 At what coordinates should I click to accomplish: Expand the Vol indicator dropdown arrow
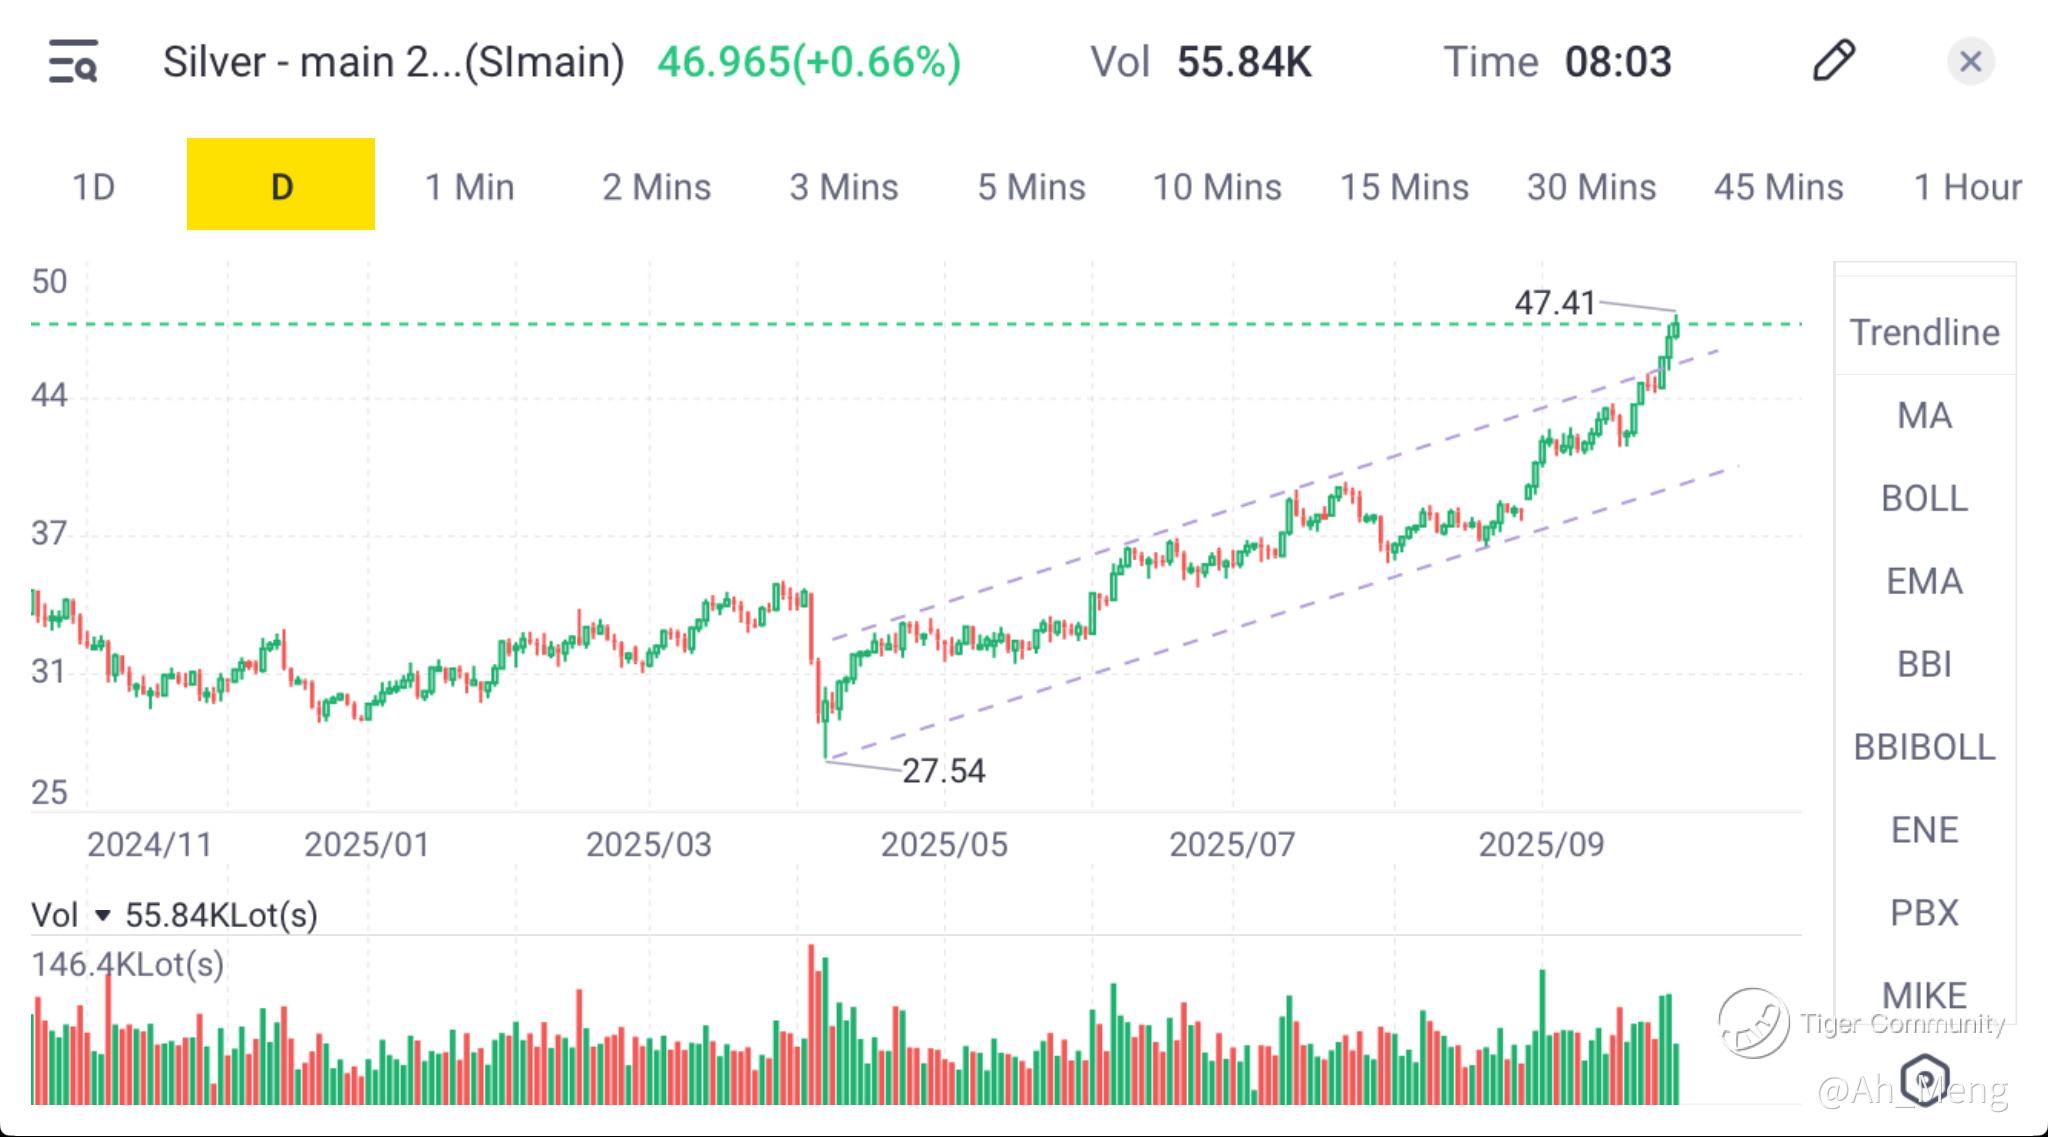coord(102,915)
